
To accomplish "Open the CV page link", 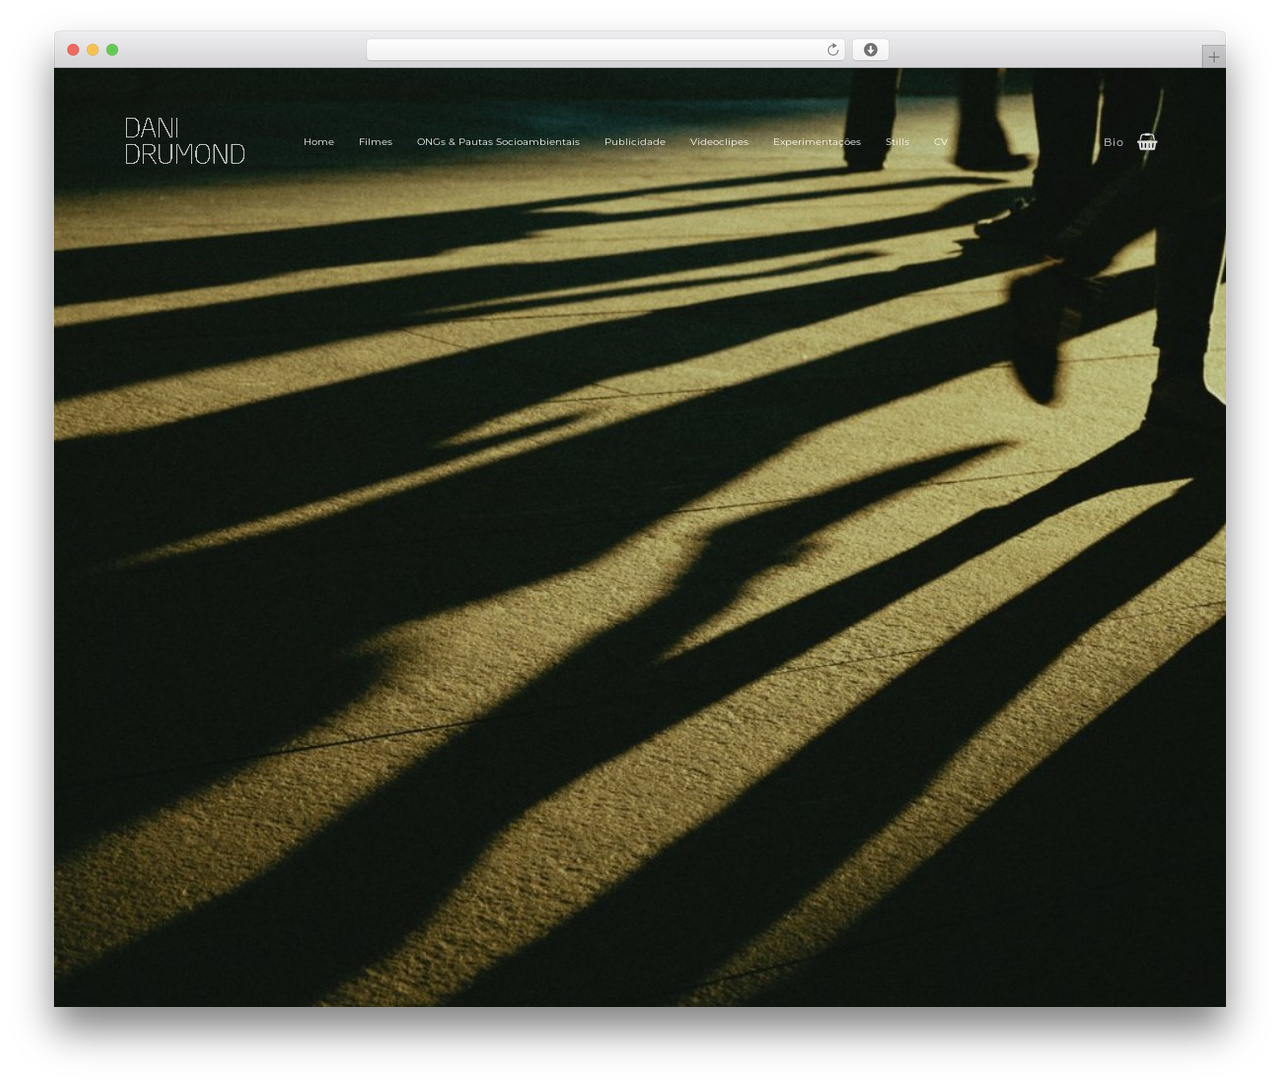I will (x=941, y=142).
